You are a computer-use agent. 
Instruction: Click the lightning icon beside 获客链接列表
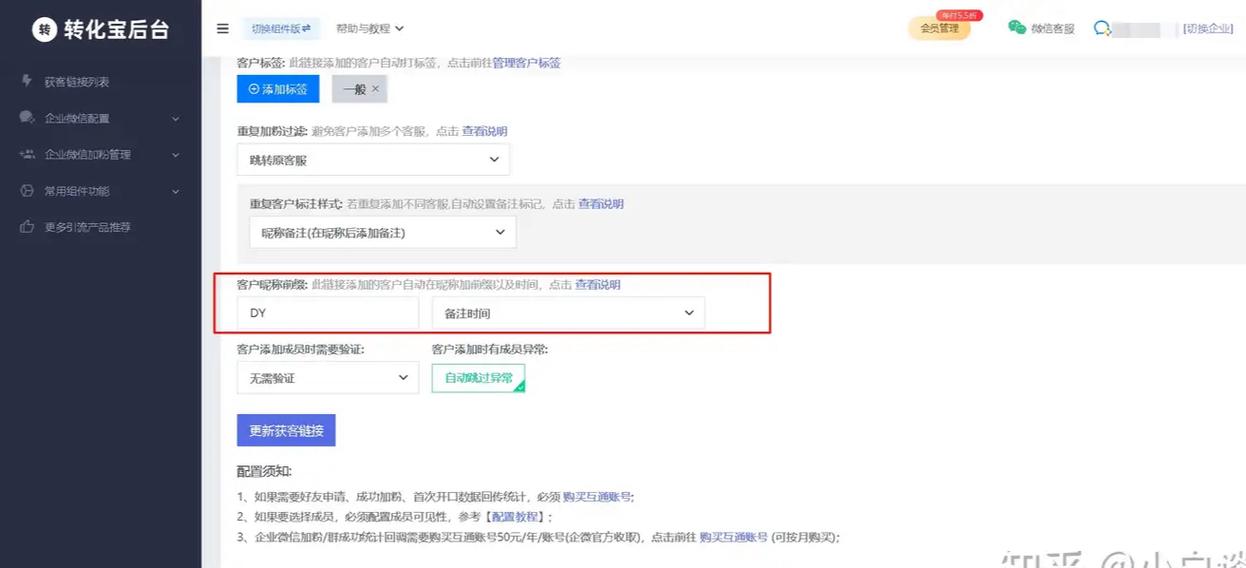[x=27, y=81]
